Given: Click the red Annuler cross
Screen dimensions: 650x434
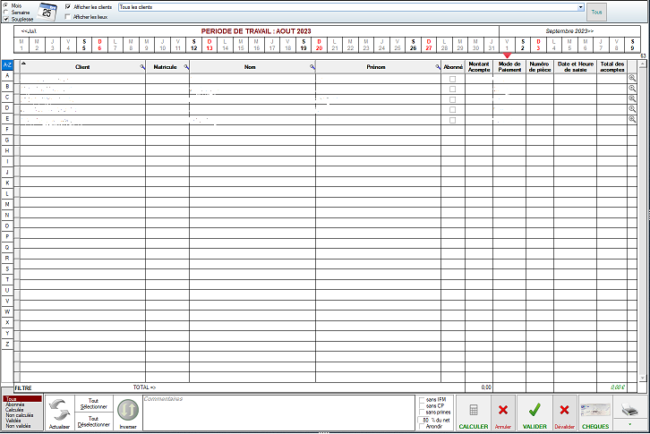Looking at the screenshot, I should 503,409.
